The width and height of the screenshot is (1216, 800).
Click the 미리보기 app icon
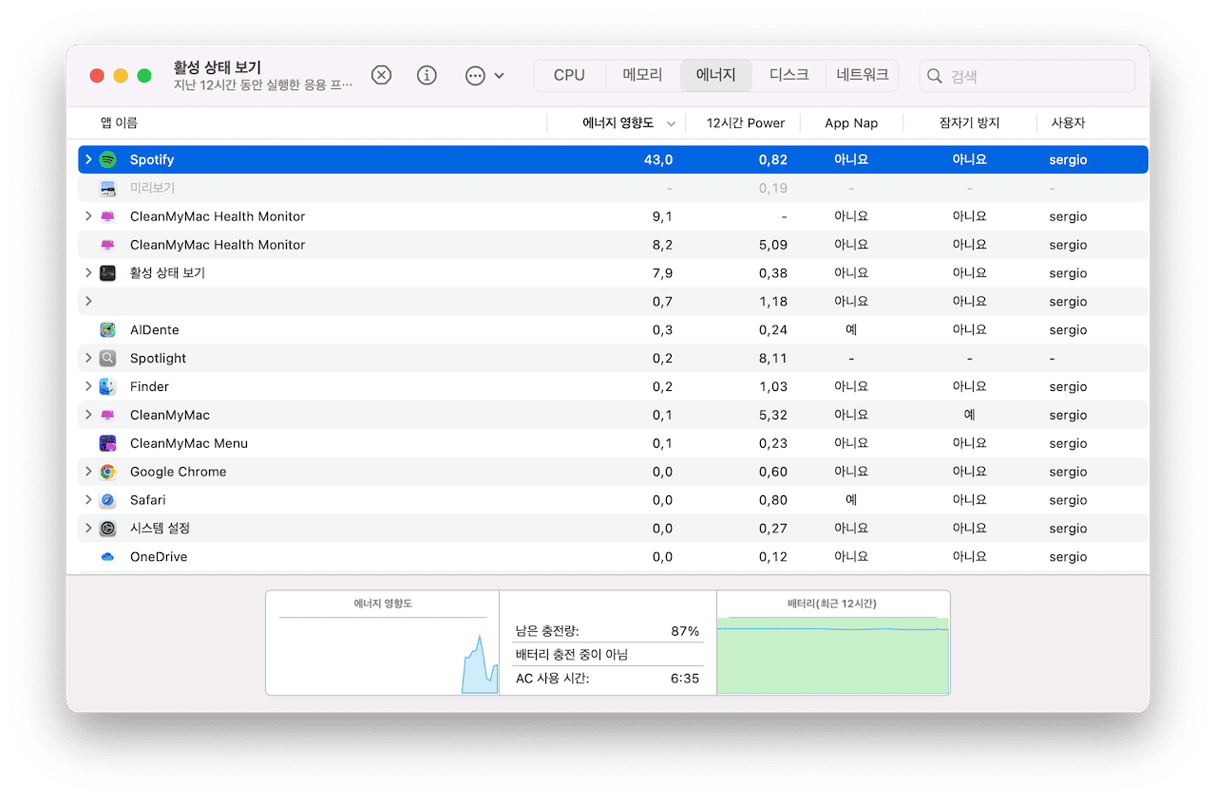[108, 188]
